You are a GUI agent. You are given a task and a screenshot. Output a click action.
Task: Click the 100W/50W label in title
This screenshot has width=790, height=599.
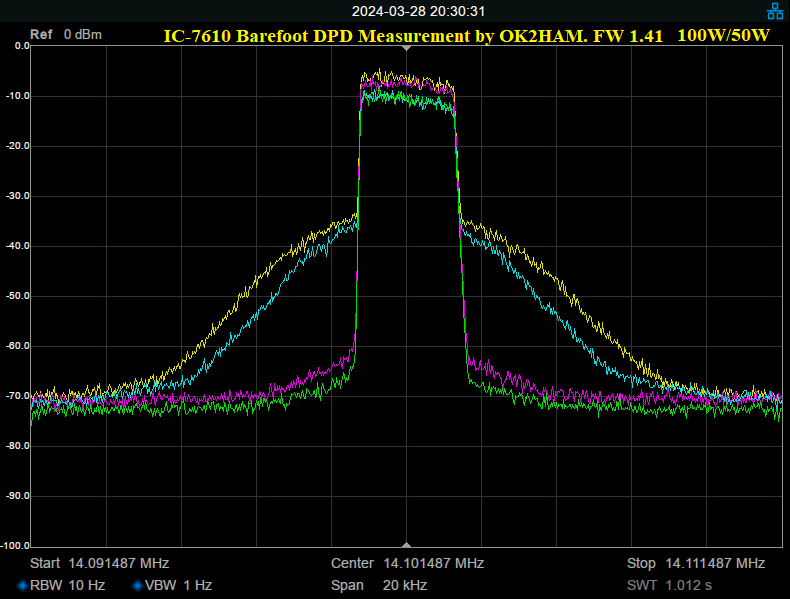[x=723, y=35]
